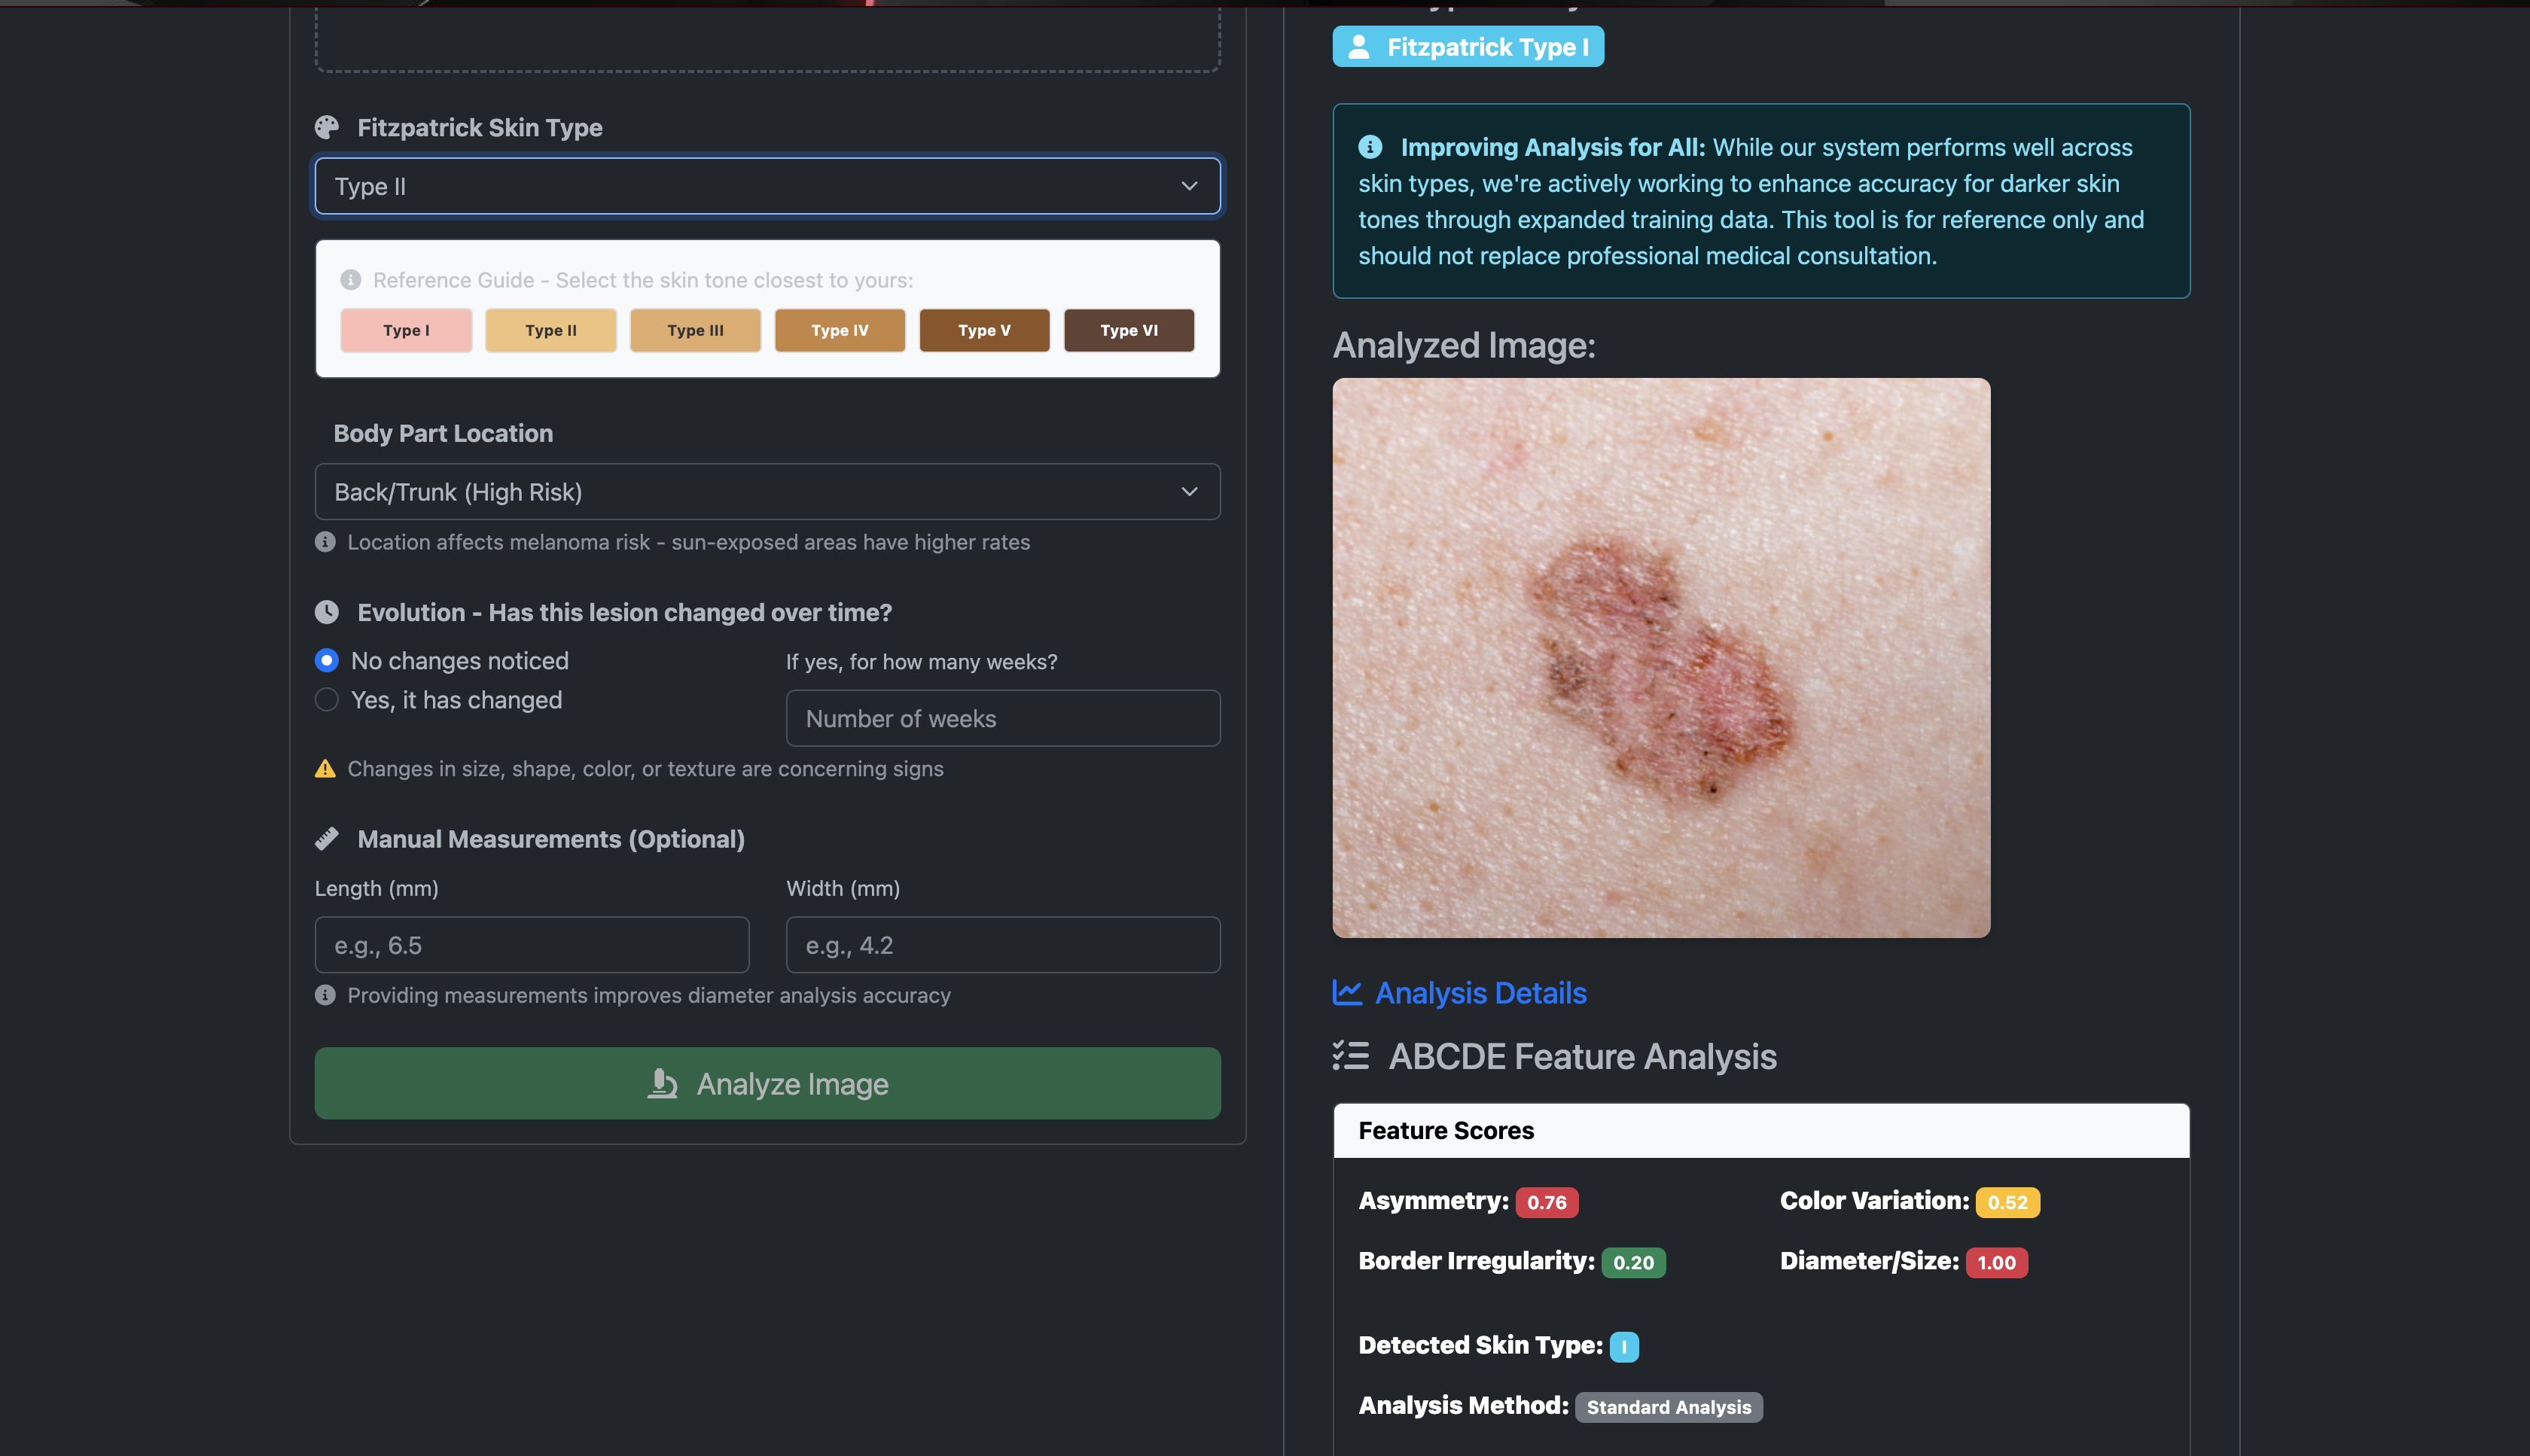Open the Analysis Details link
The height and width of the screenshot is (1456, 2530).
point(1480,993)
